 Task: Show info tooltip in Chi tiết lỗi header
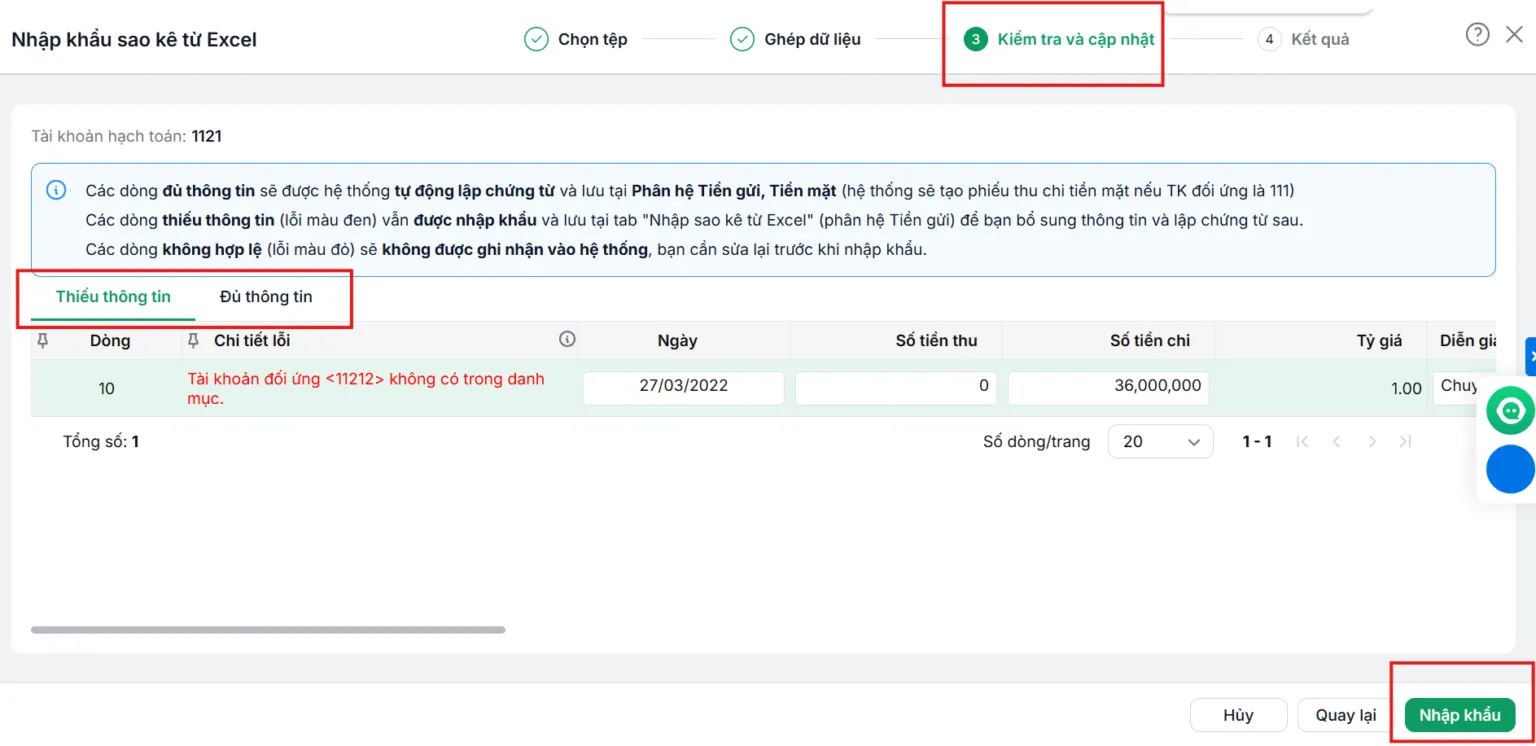tap(567, 340)
